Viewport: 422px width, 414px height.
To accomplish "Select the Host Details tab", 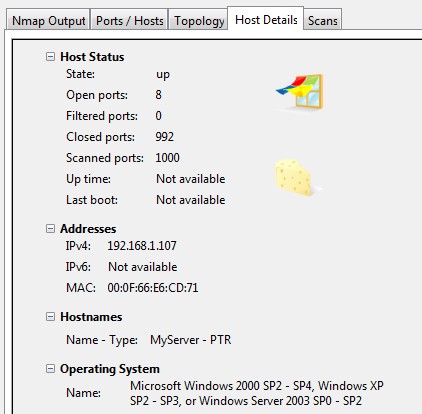I will pos(266,19).
